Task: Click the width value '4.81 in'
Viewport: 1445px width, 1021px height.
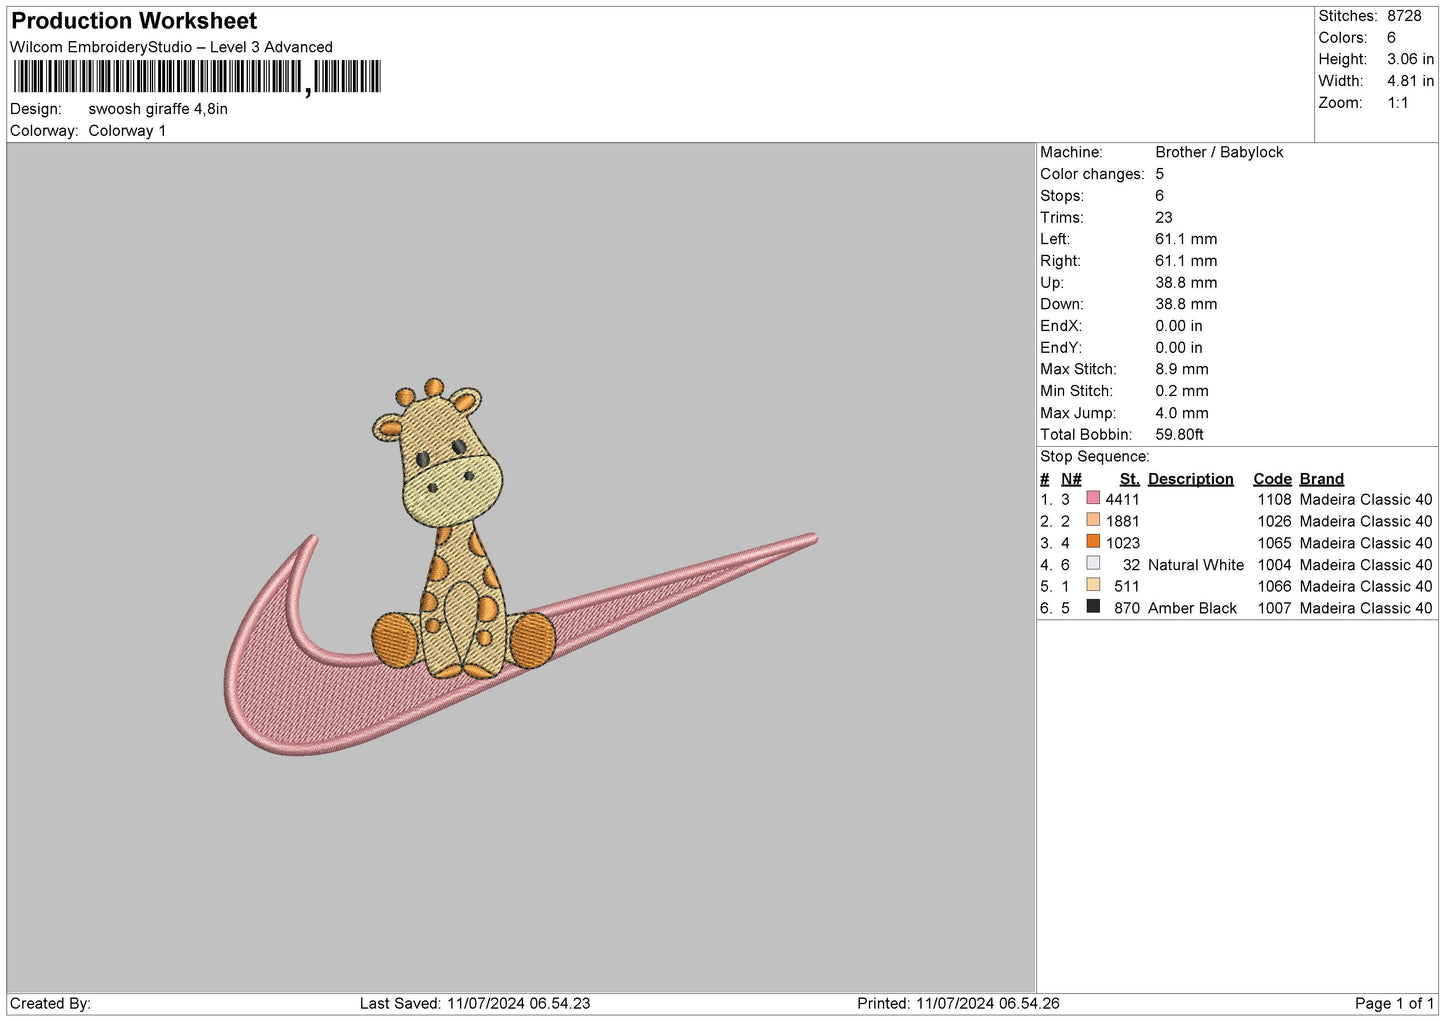Action: click(x=1410, y=81)
